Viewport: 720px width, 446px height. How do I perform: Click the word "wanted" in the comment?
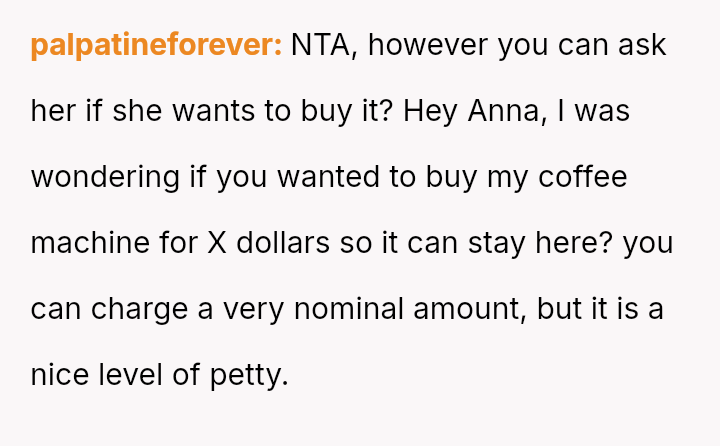(x=325, y=177)
